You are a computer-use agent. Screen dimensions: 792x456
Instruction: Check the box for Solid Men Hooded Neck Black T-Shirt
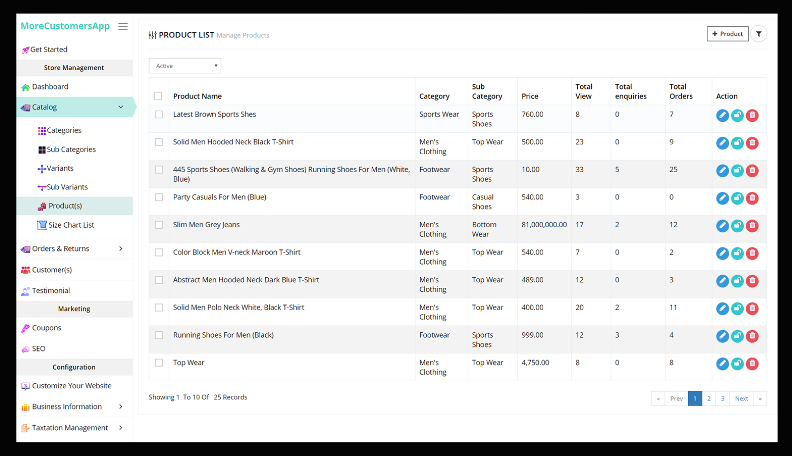(158, 142)
